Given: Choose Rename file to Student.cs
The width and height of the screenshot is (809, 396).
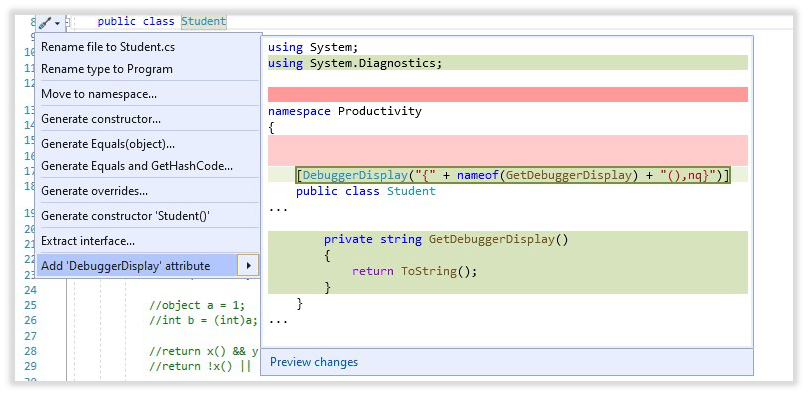Looking at the screenshot, I should 108,47.
